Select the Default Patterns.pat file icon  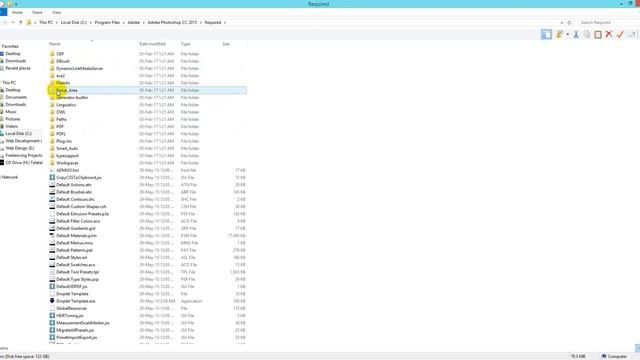click(x=52, y=250)
